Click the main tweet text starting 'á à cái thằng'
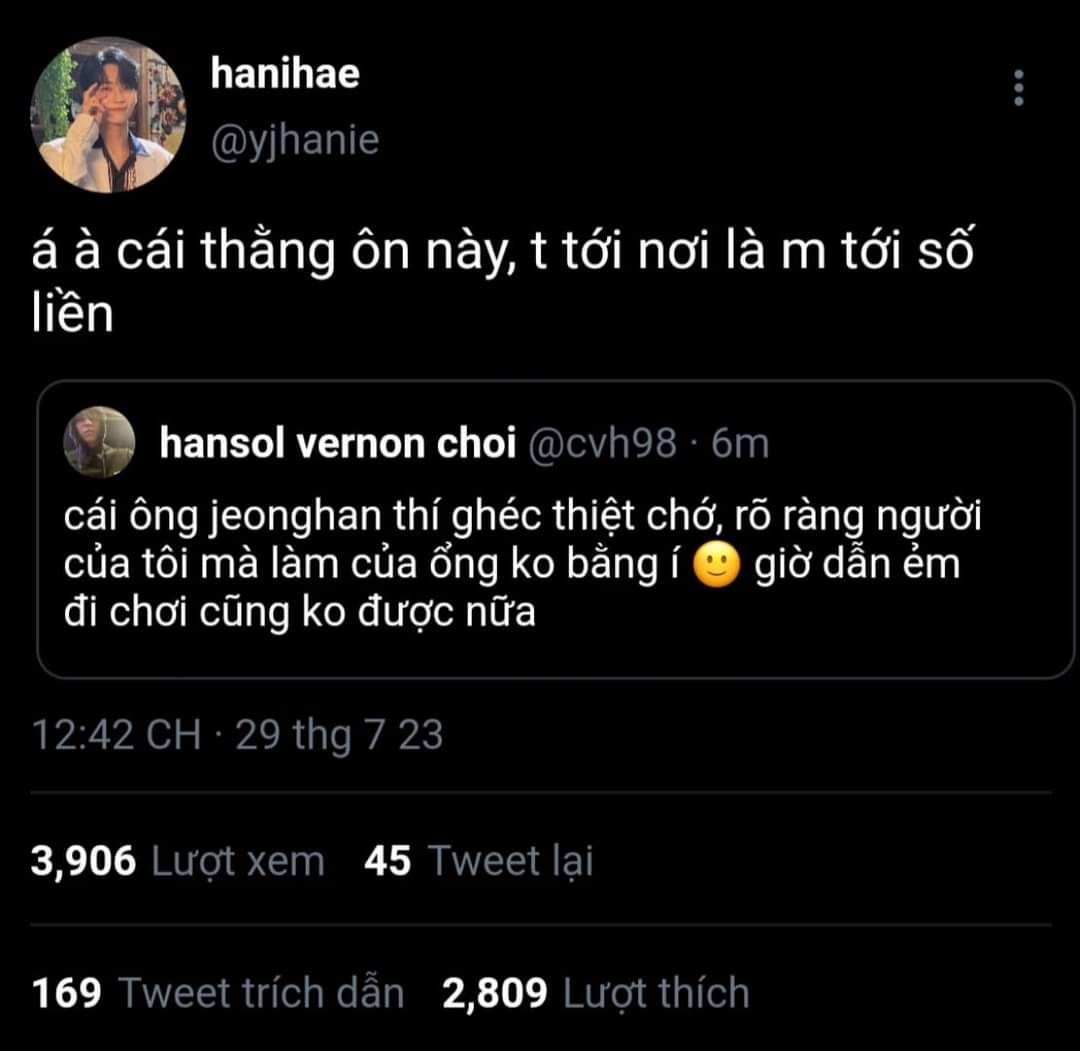This screenshot has height=1051, width=1080. click(503, 280)
